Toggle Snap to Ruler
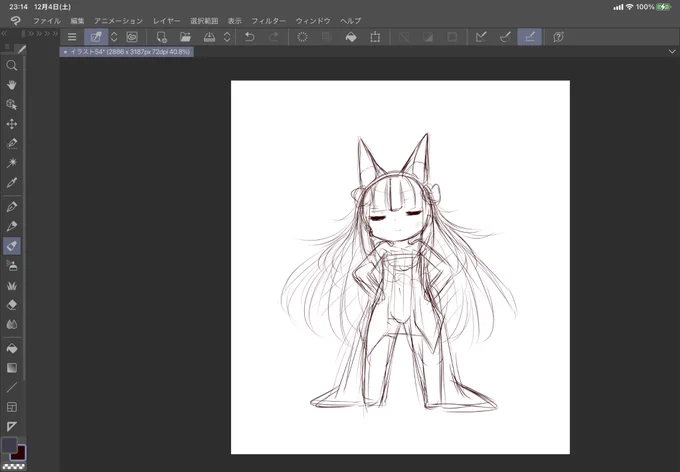This screenshot has height=472, width=680. [x=481, y=37]
